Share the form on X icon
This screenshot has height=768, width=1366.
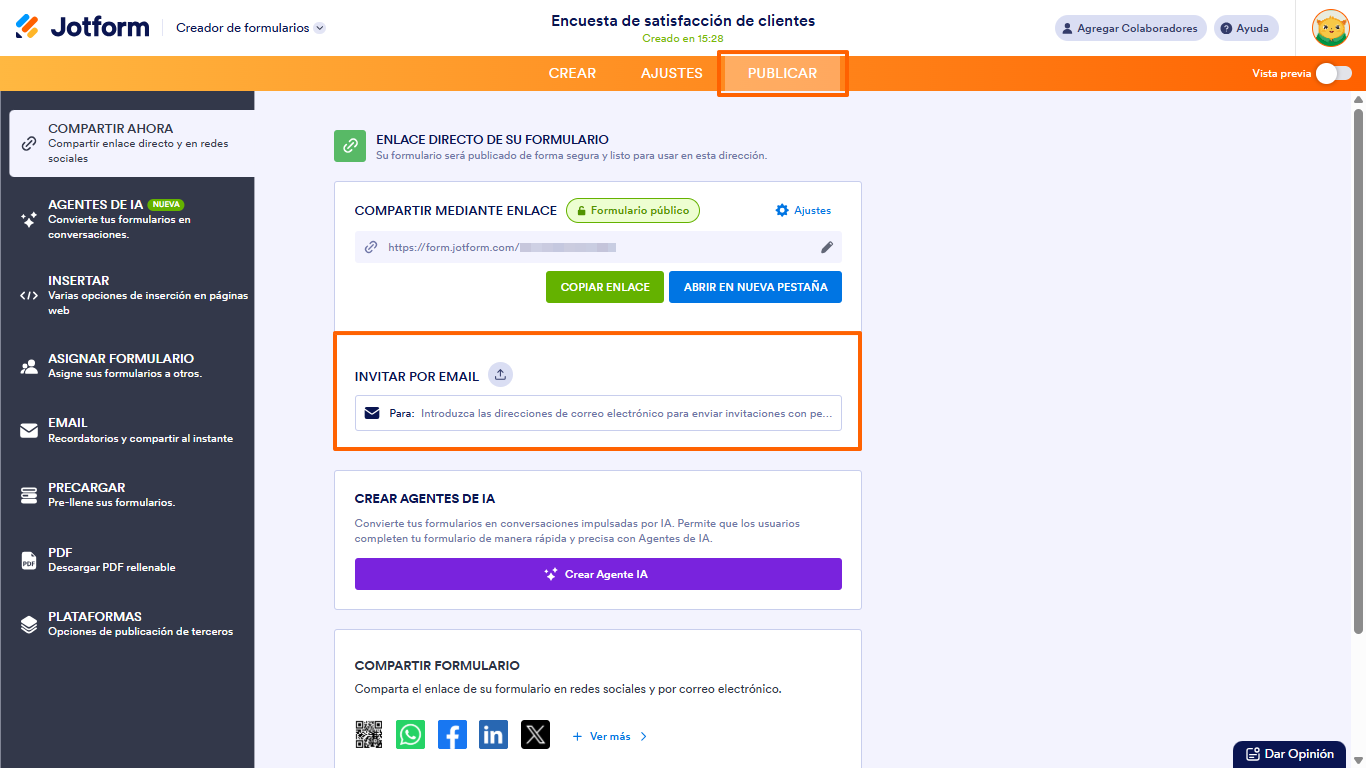tap(535, 735)
